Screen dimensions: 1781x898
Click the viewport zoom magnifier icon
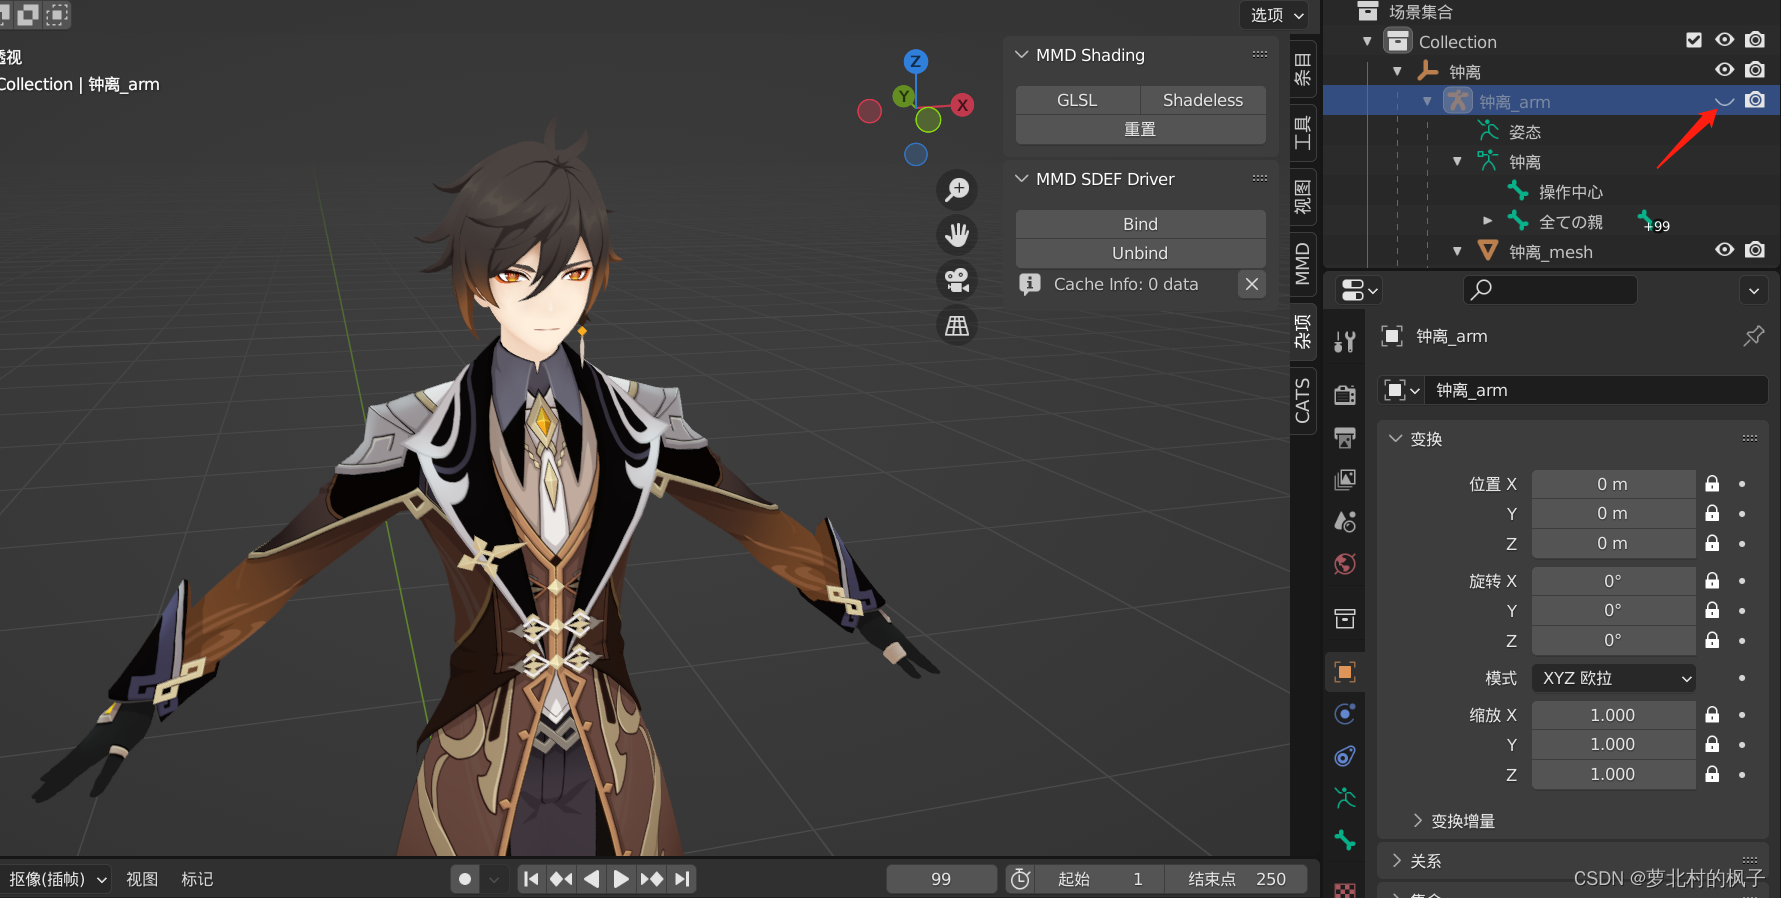(x=957, y=189)
